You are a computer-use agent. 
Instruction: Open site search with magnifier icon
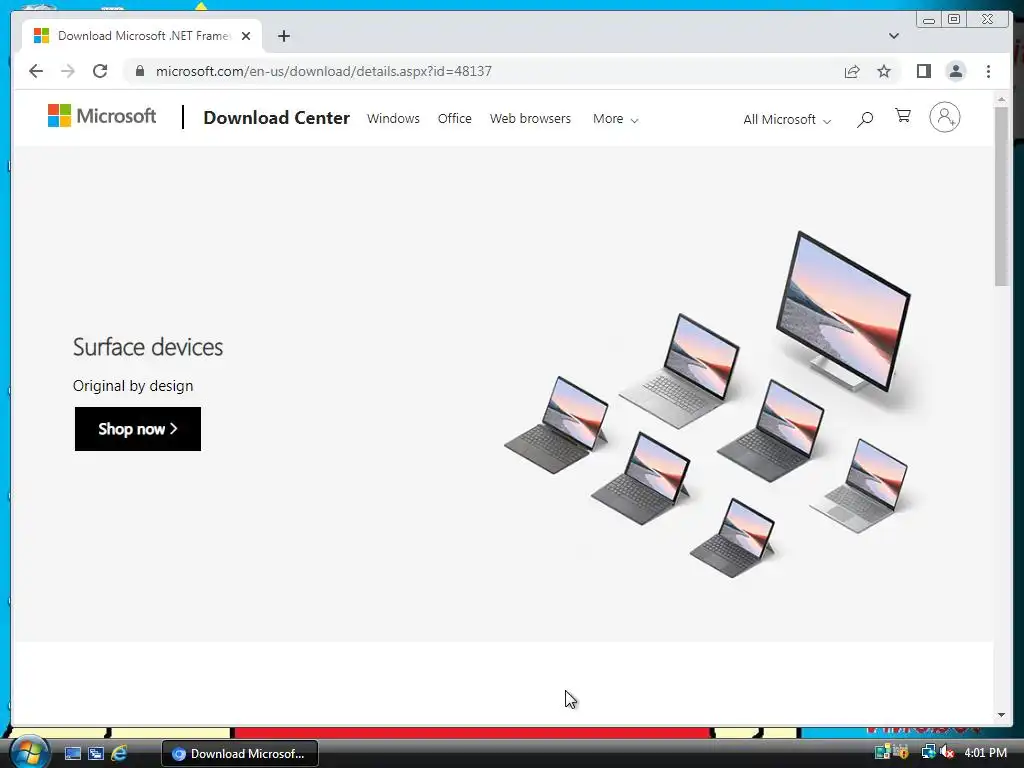click(865, 119)
